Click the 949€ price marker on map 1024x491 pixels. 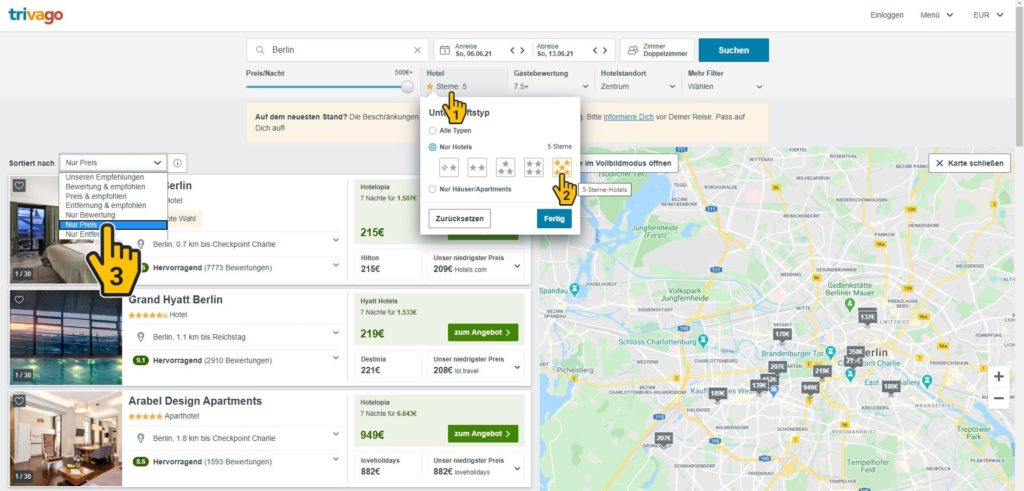(810, 387)
